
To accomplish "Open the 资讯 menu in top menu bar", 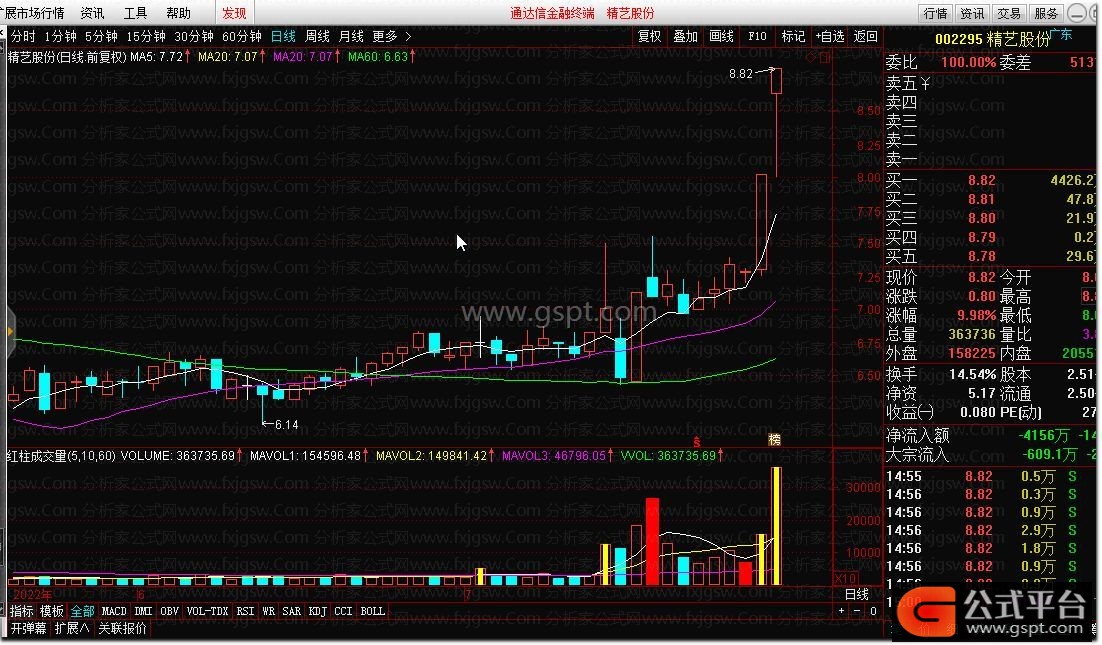I will (92, 13).
